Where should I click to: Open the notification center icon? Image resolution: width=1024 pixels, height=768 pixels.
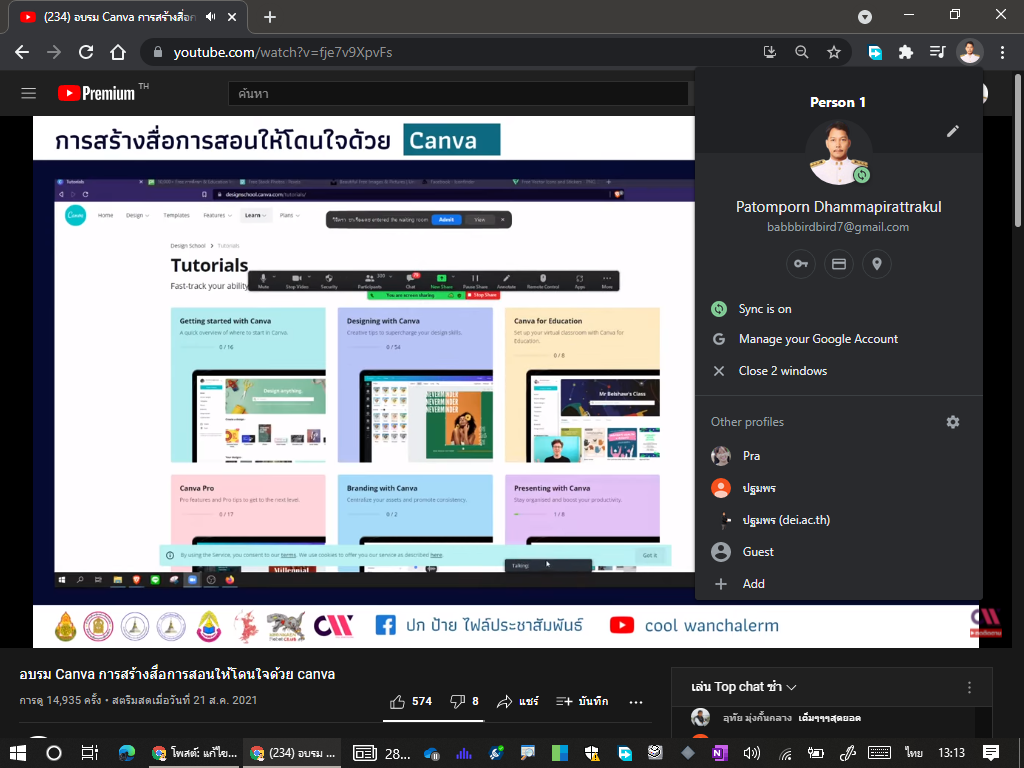coord(991,753)
